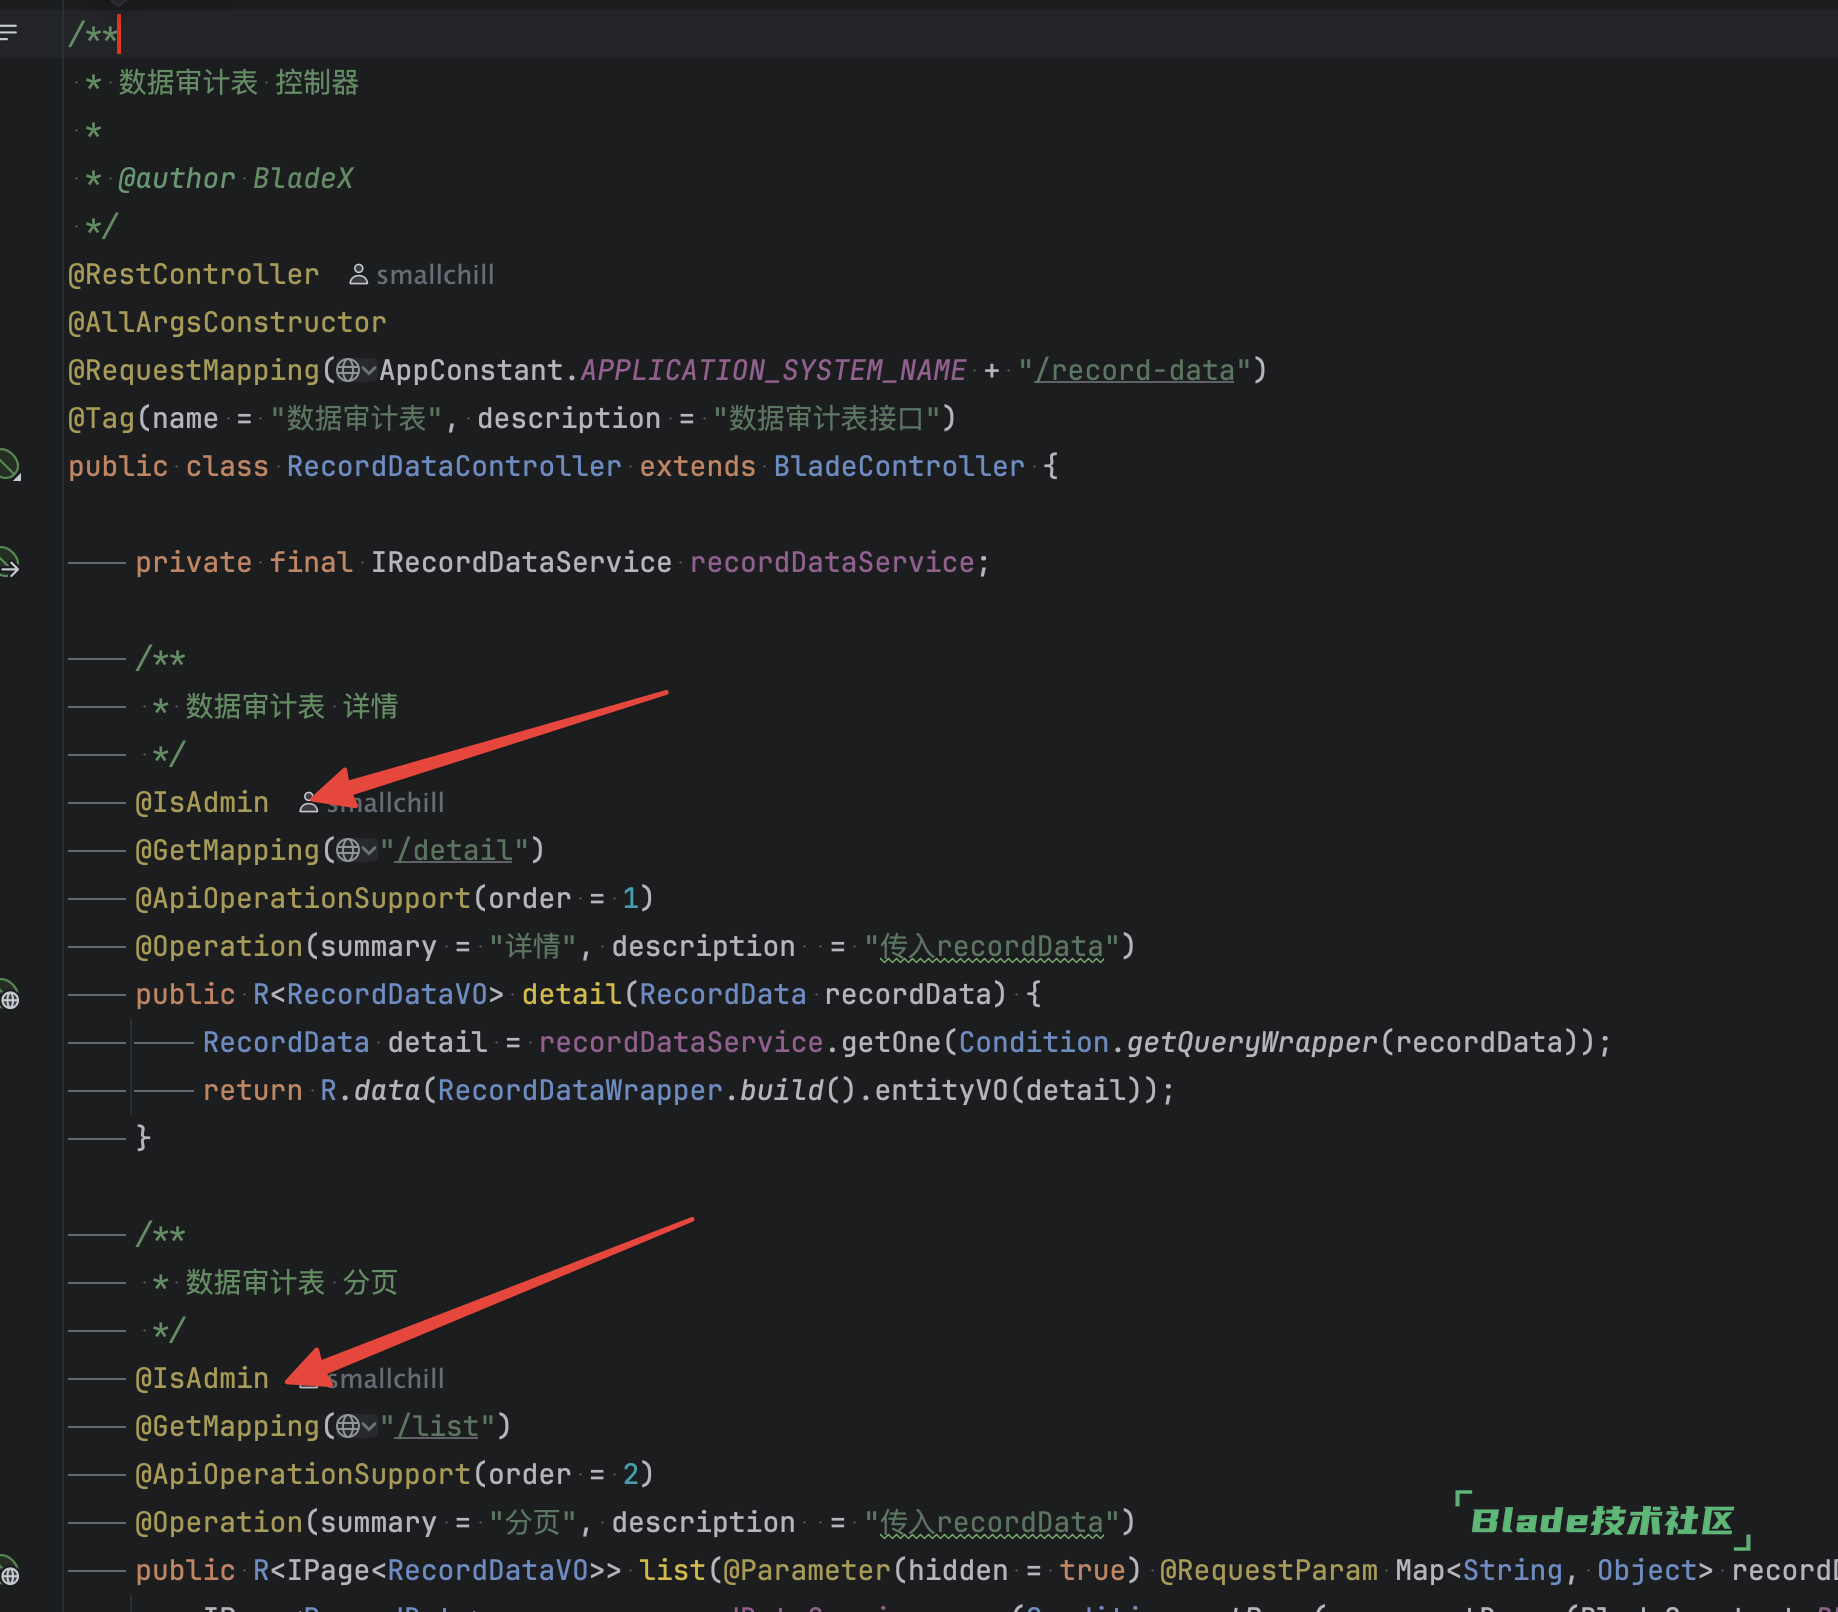1838x1612 pixels.
Task: Click the Spring bean gutter icon beside RecordDataController class
Action: tap(9, 465)
